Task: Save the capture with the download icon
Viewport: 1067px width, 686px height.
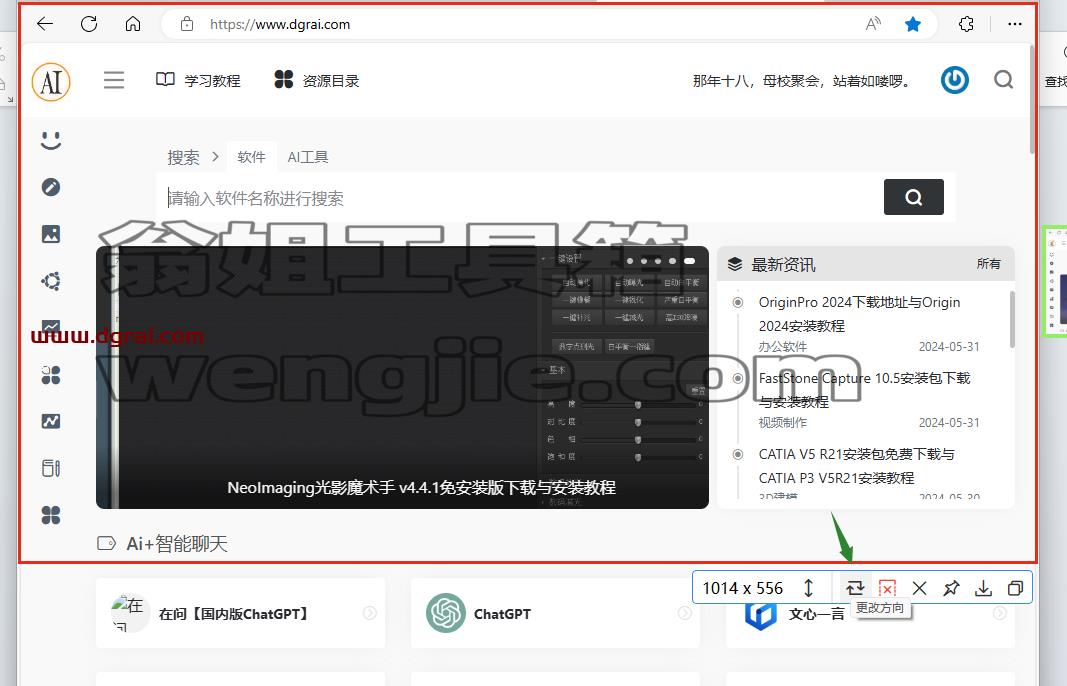Action: pos(983,588)
